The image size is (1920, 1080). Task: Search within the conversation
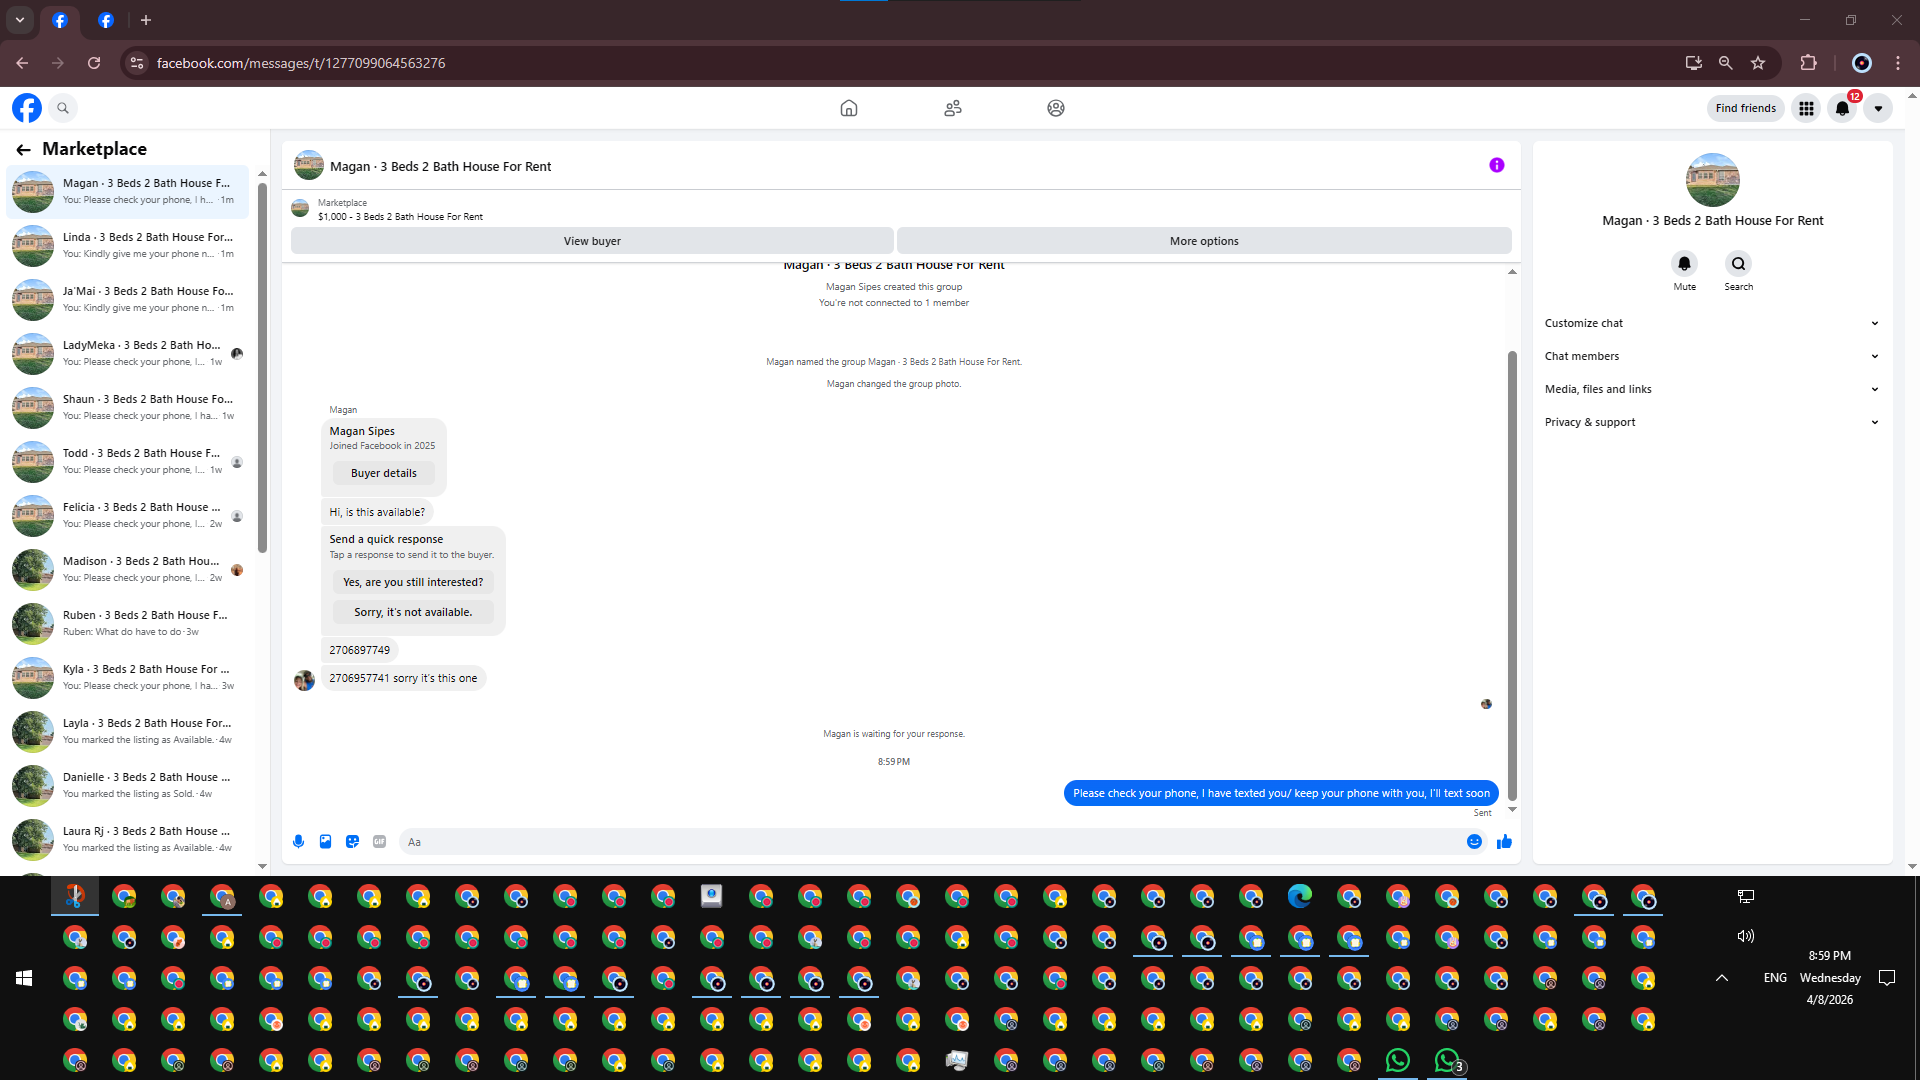(1738, 264)
